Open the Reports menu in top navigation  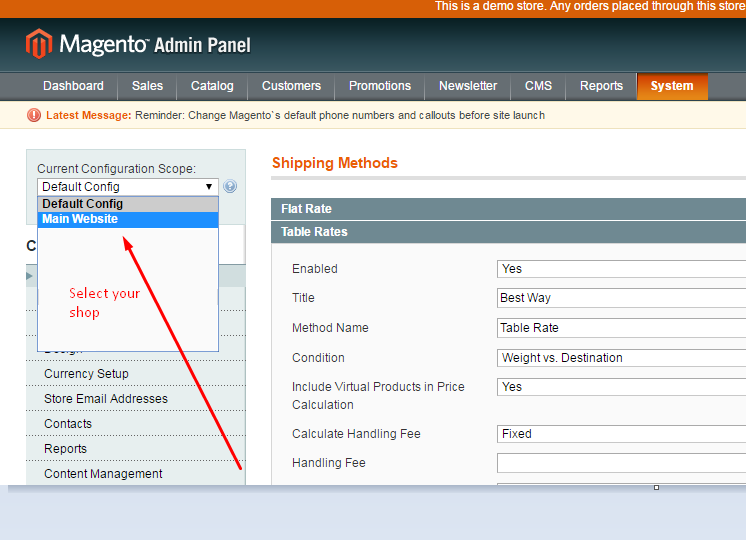[x=601, y=86]
